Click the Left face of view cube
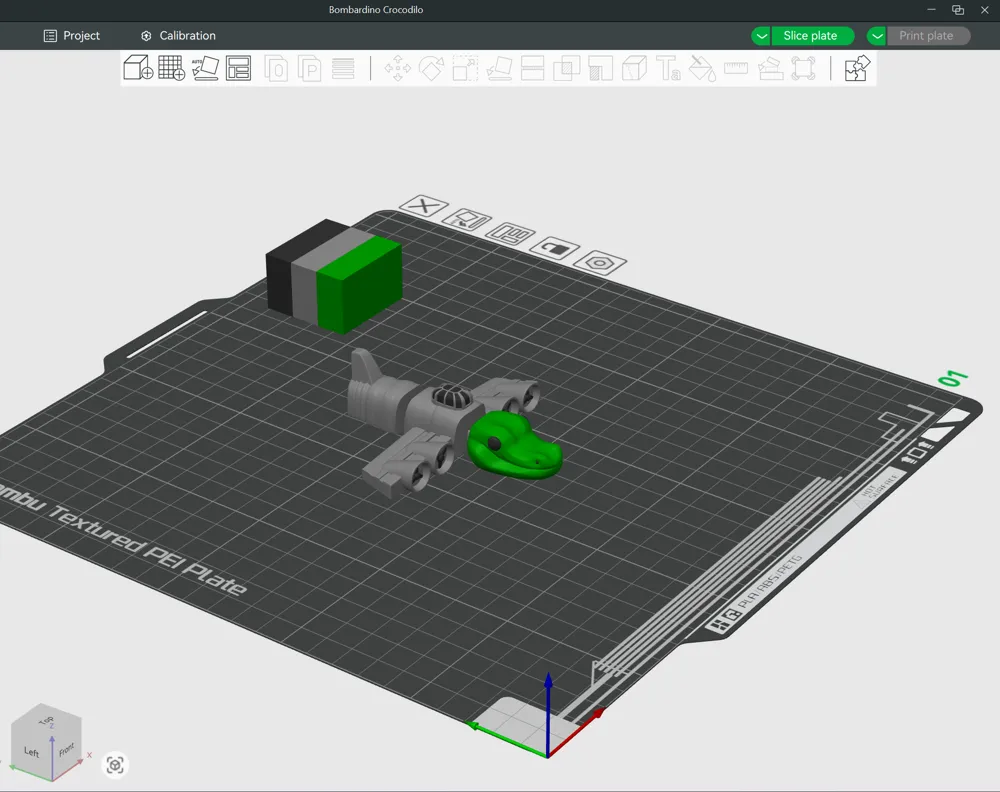Image resolution: width=1000 pixels, height=792 pixels. (x=32, y=752)
